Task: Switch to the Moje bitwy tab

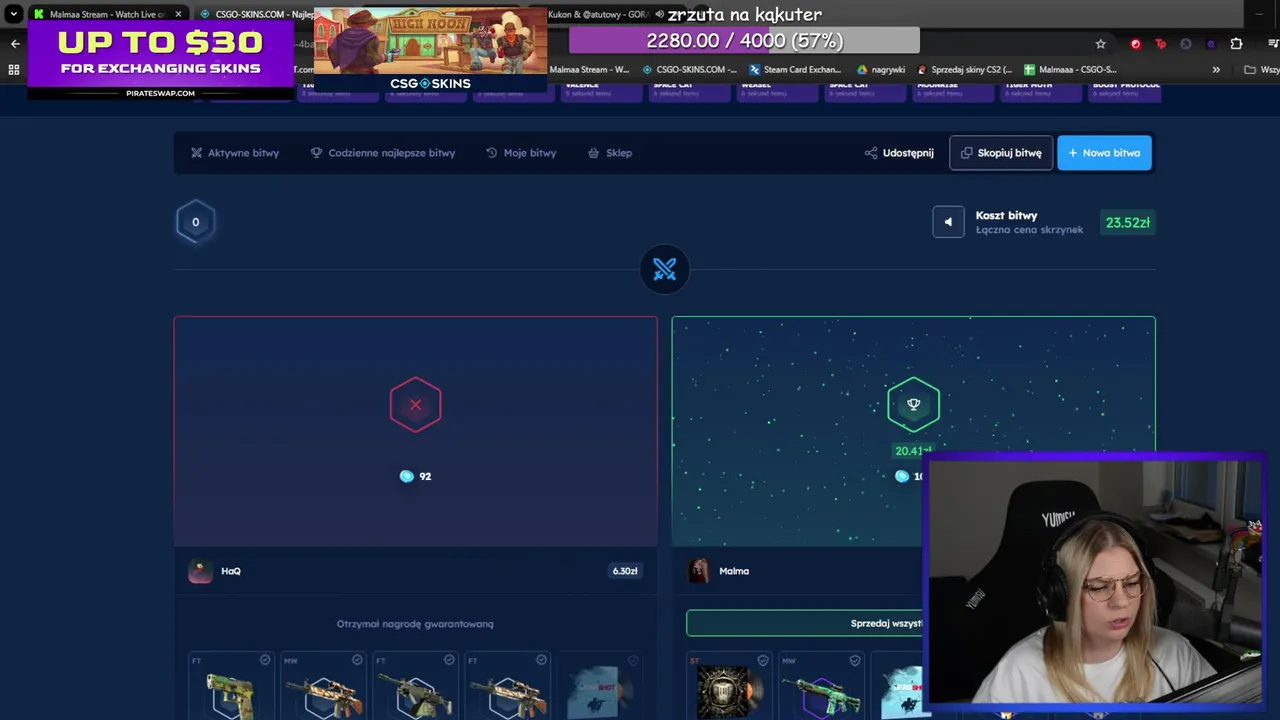Action: click(521, 153)
